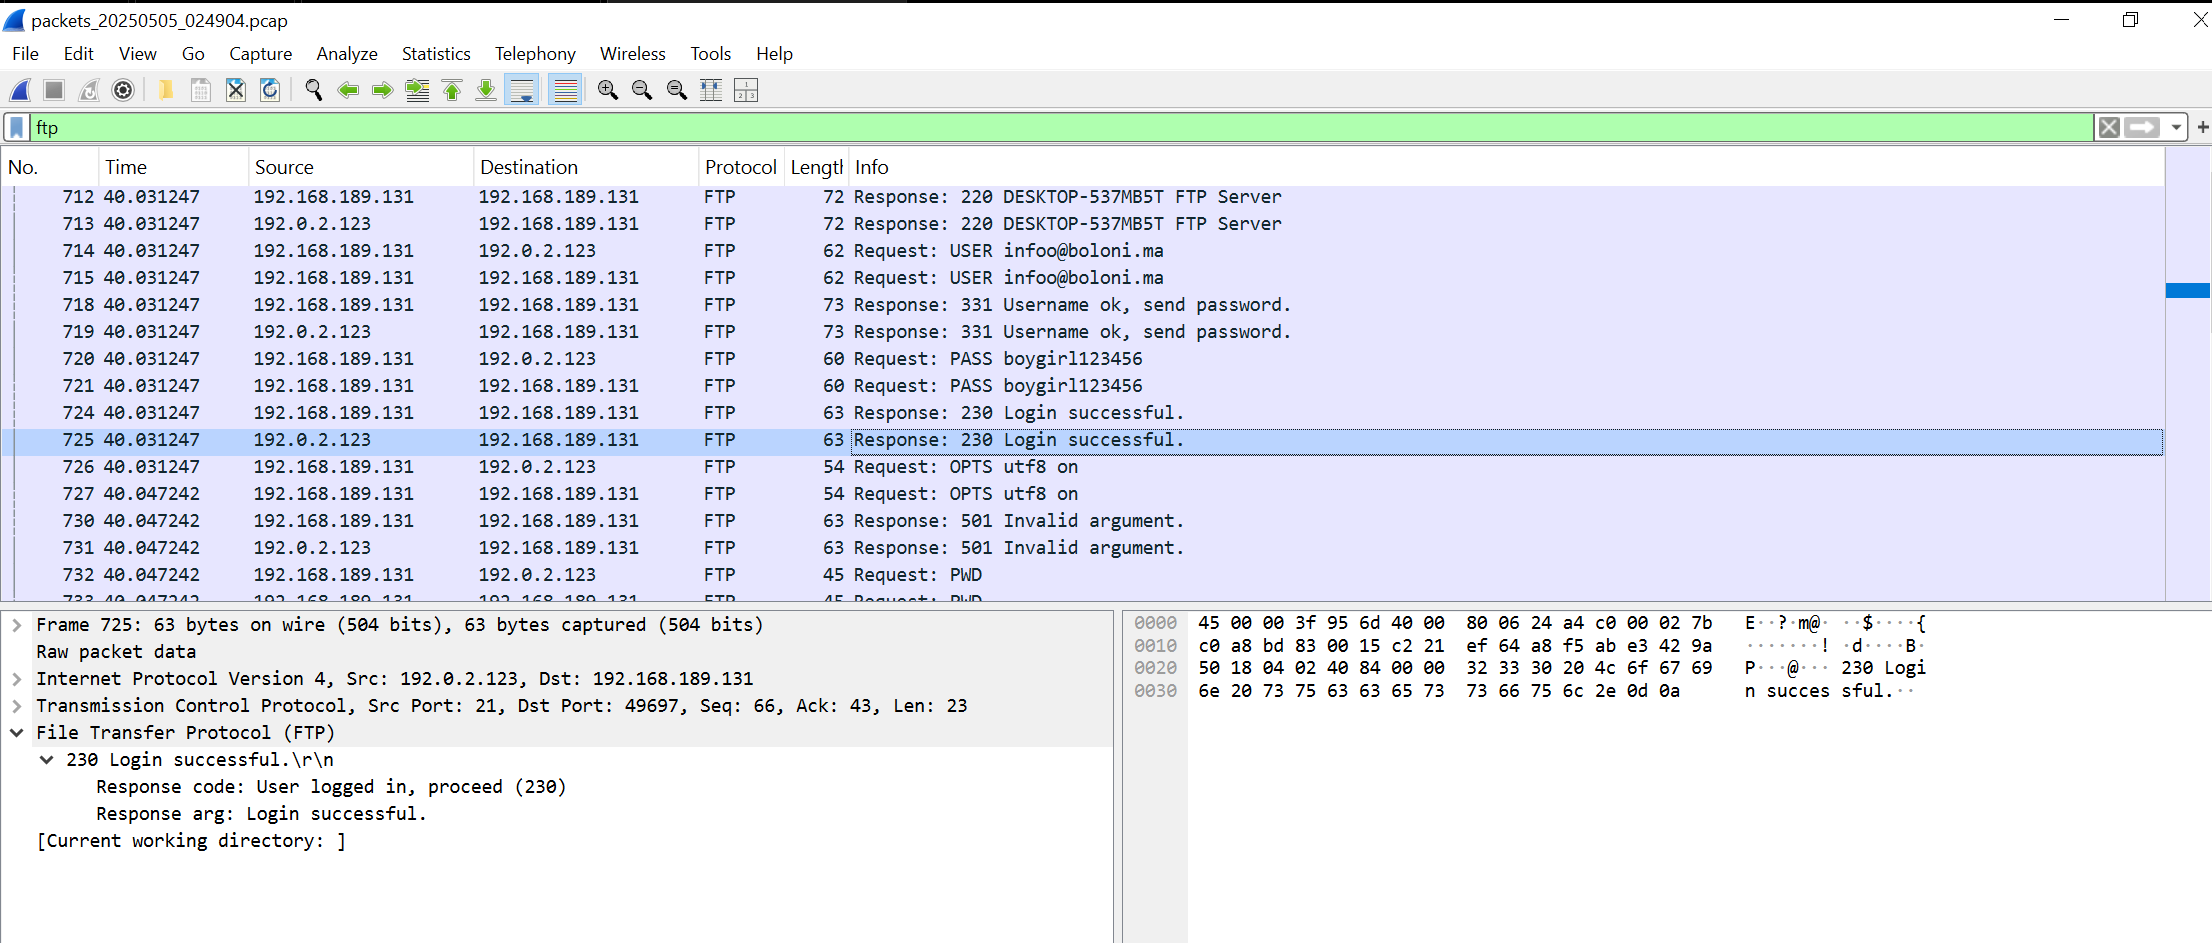Image resolution: width=2212 pixels, height=943 pixels.
Task: Open the recent display filters dropdown
Action: (2176, 127)
